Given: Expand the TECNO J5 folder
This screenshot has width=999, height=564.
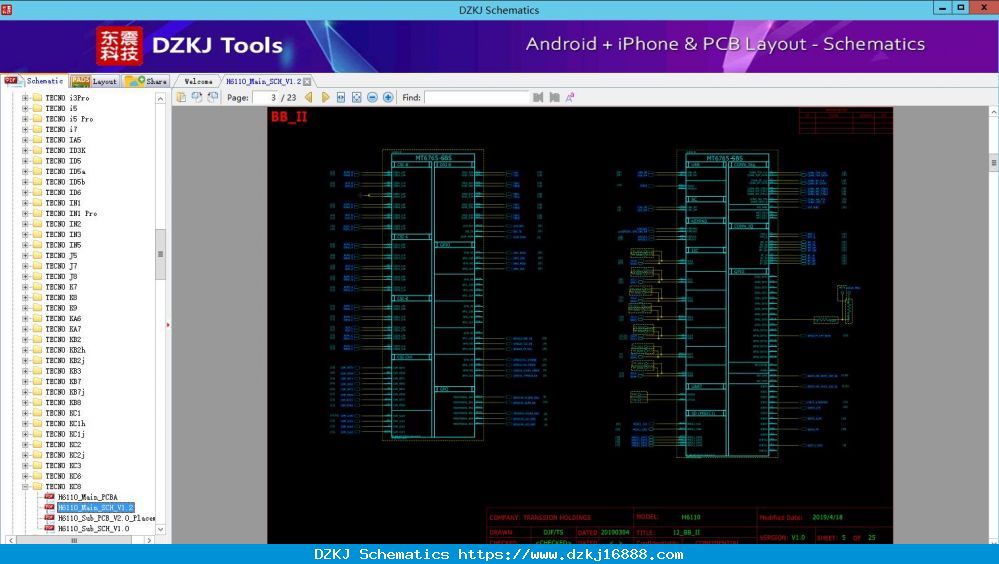Looking at the screenshot, I should (25, 256).
